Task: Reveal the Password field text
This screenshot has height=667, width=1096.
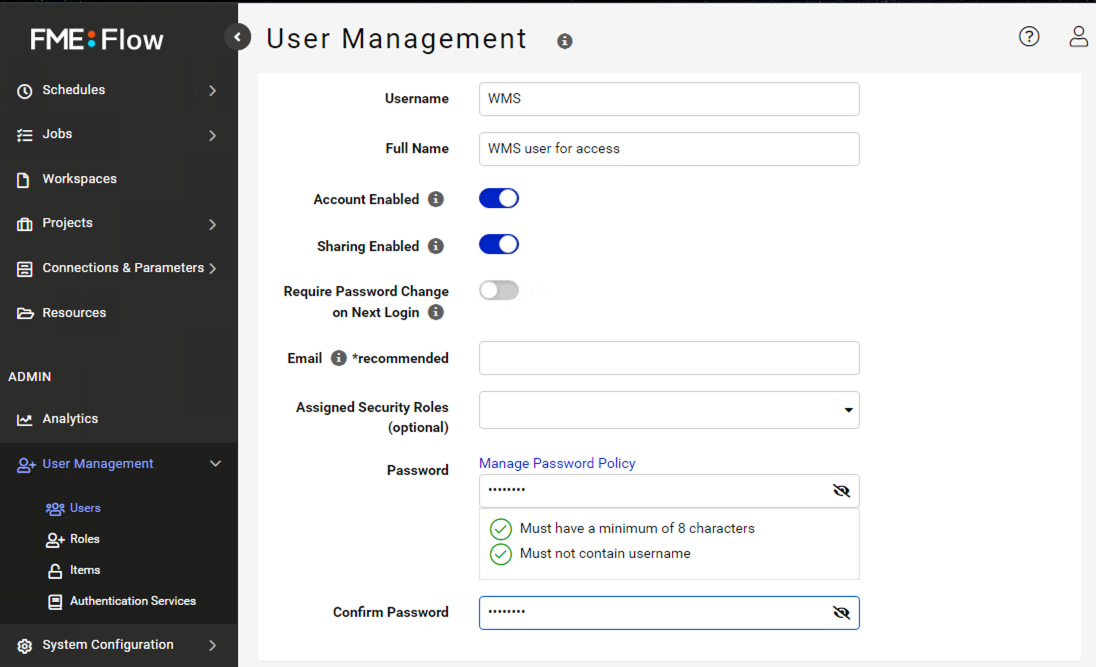Action: tap(841, 491)
